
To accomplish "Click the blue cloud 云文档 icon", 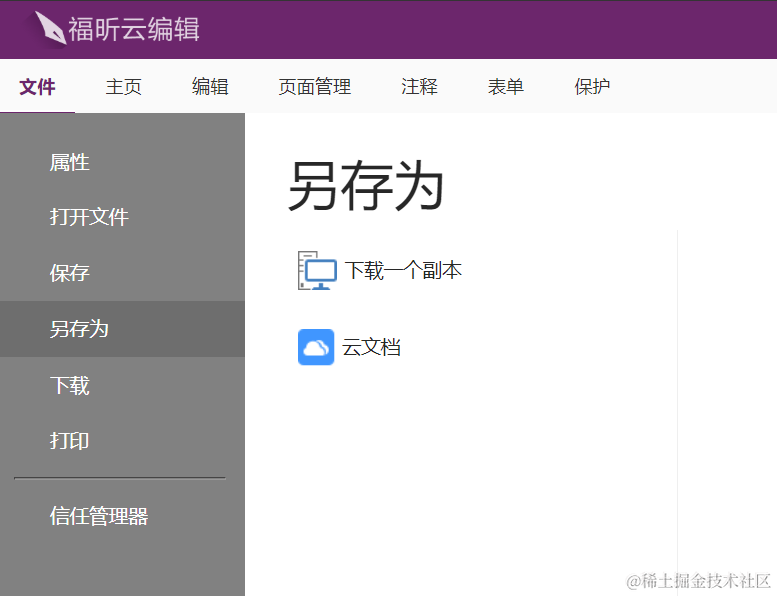I will click(x=316, y=347).
